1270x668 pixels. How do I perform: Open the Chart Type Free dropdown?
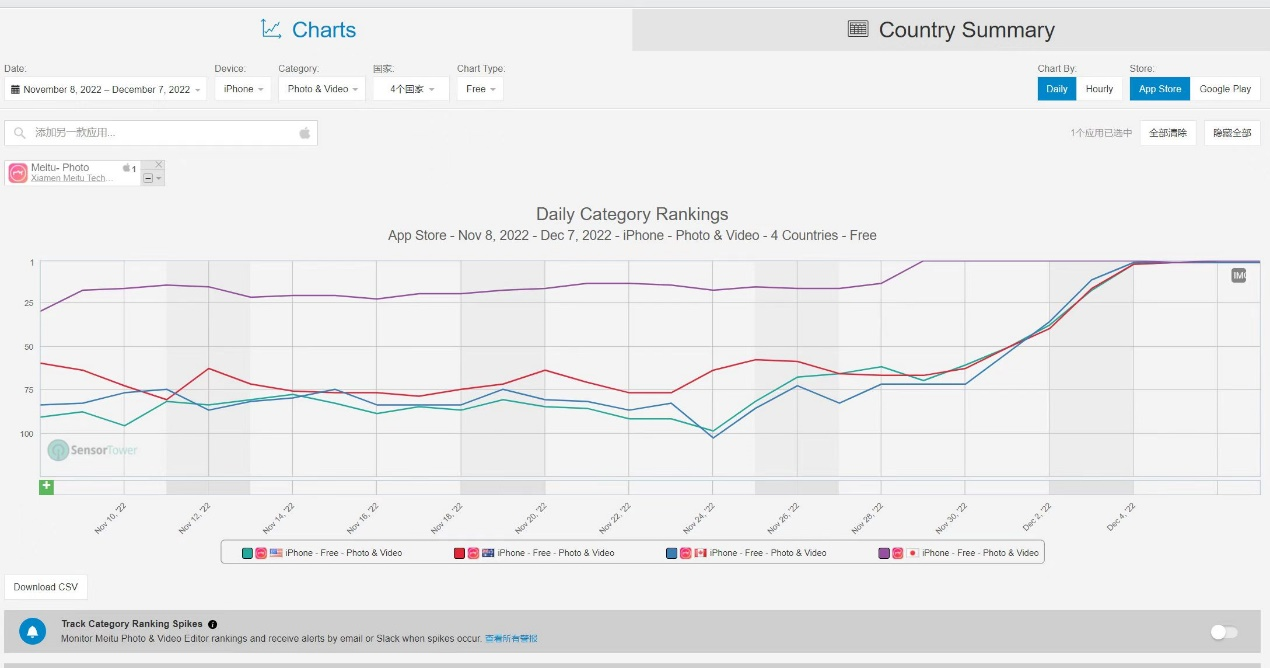point(480,89)
